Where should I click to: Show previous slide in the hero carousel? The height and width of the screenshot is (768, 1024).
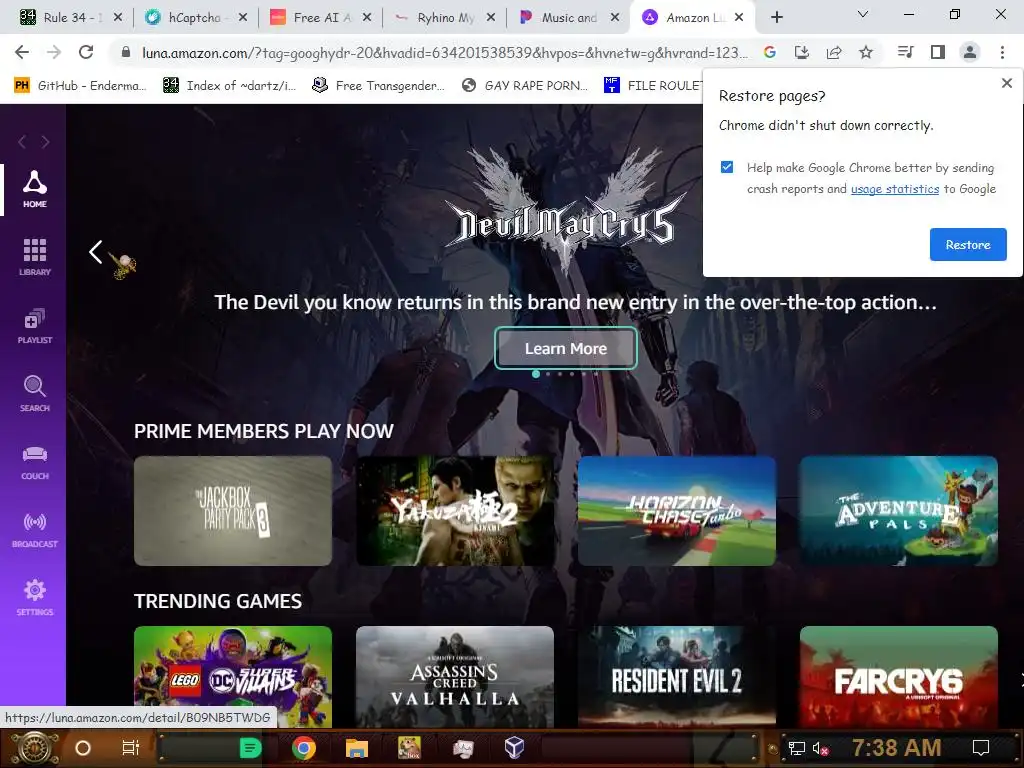pos(96,251)
